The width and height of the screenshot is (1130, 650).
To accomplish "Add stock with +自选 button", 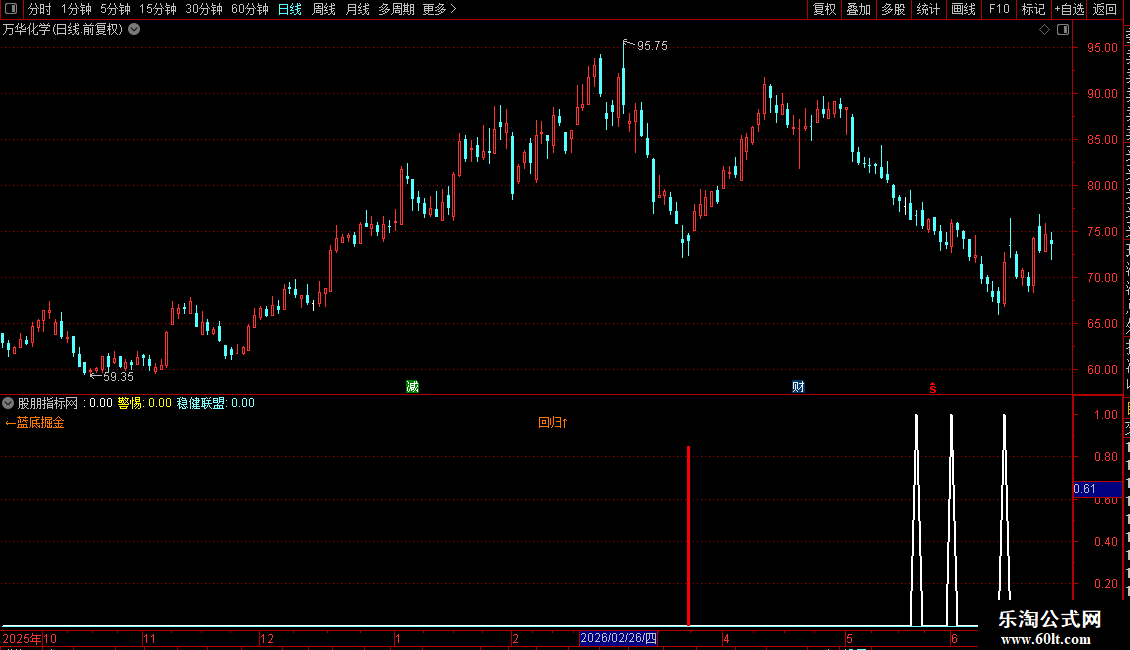I will pos(1069,9).
